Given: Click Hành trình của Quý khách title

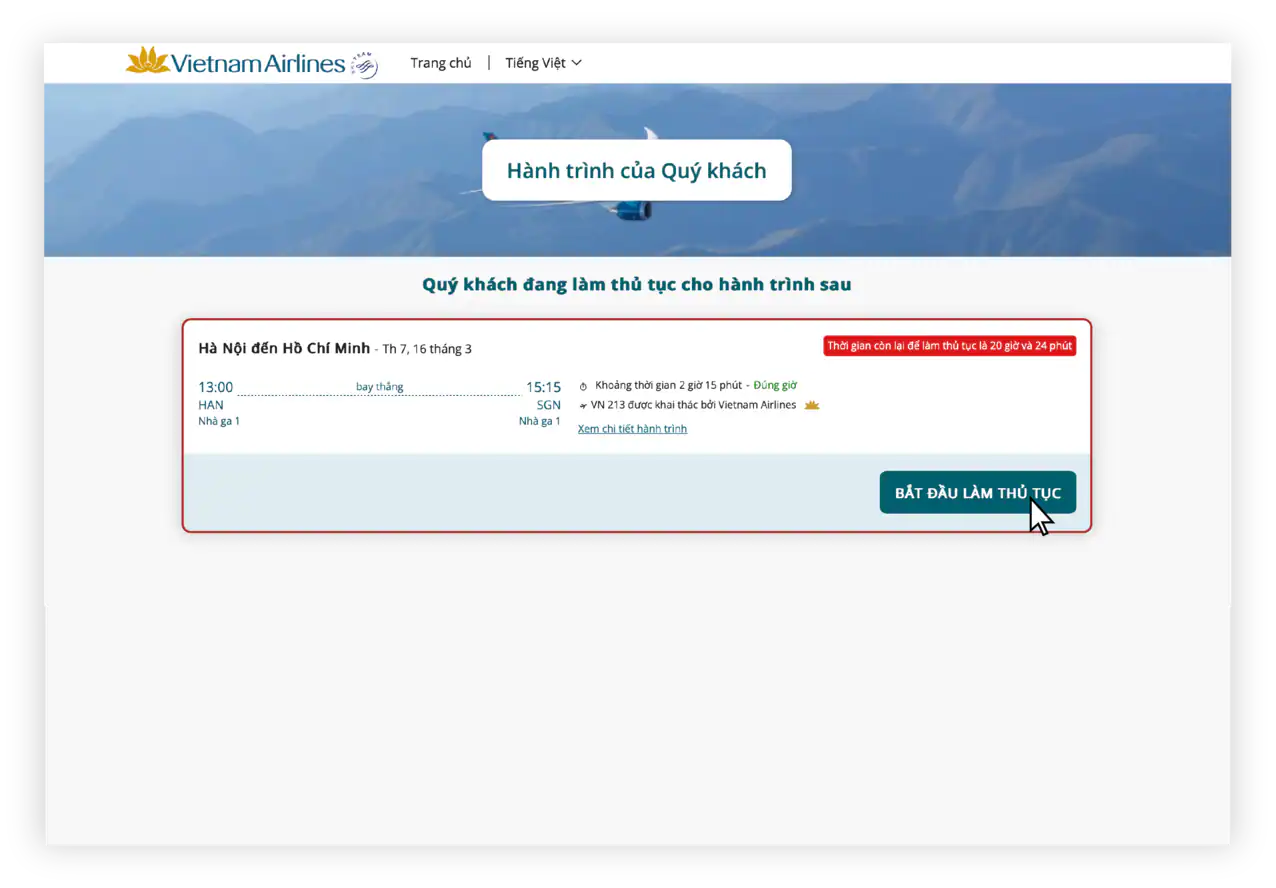Looking at the screenshot, I should [636, 170].
